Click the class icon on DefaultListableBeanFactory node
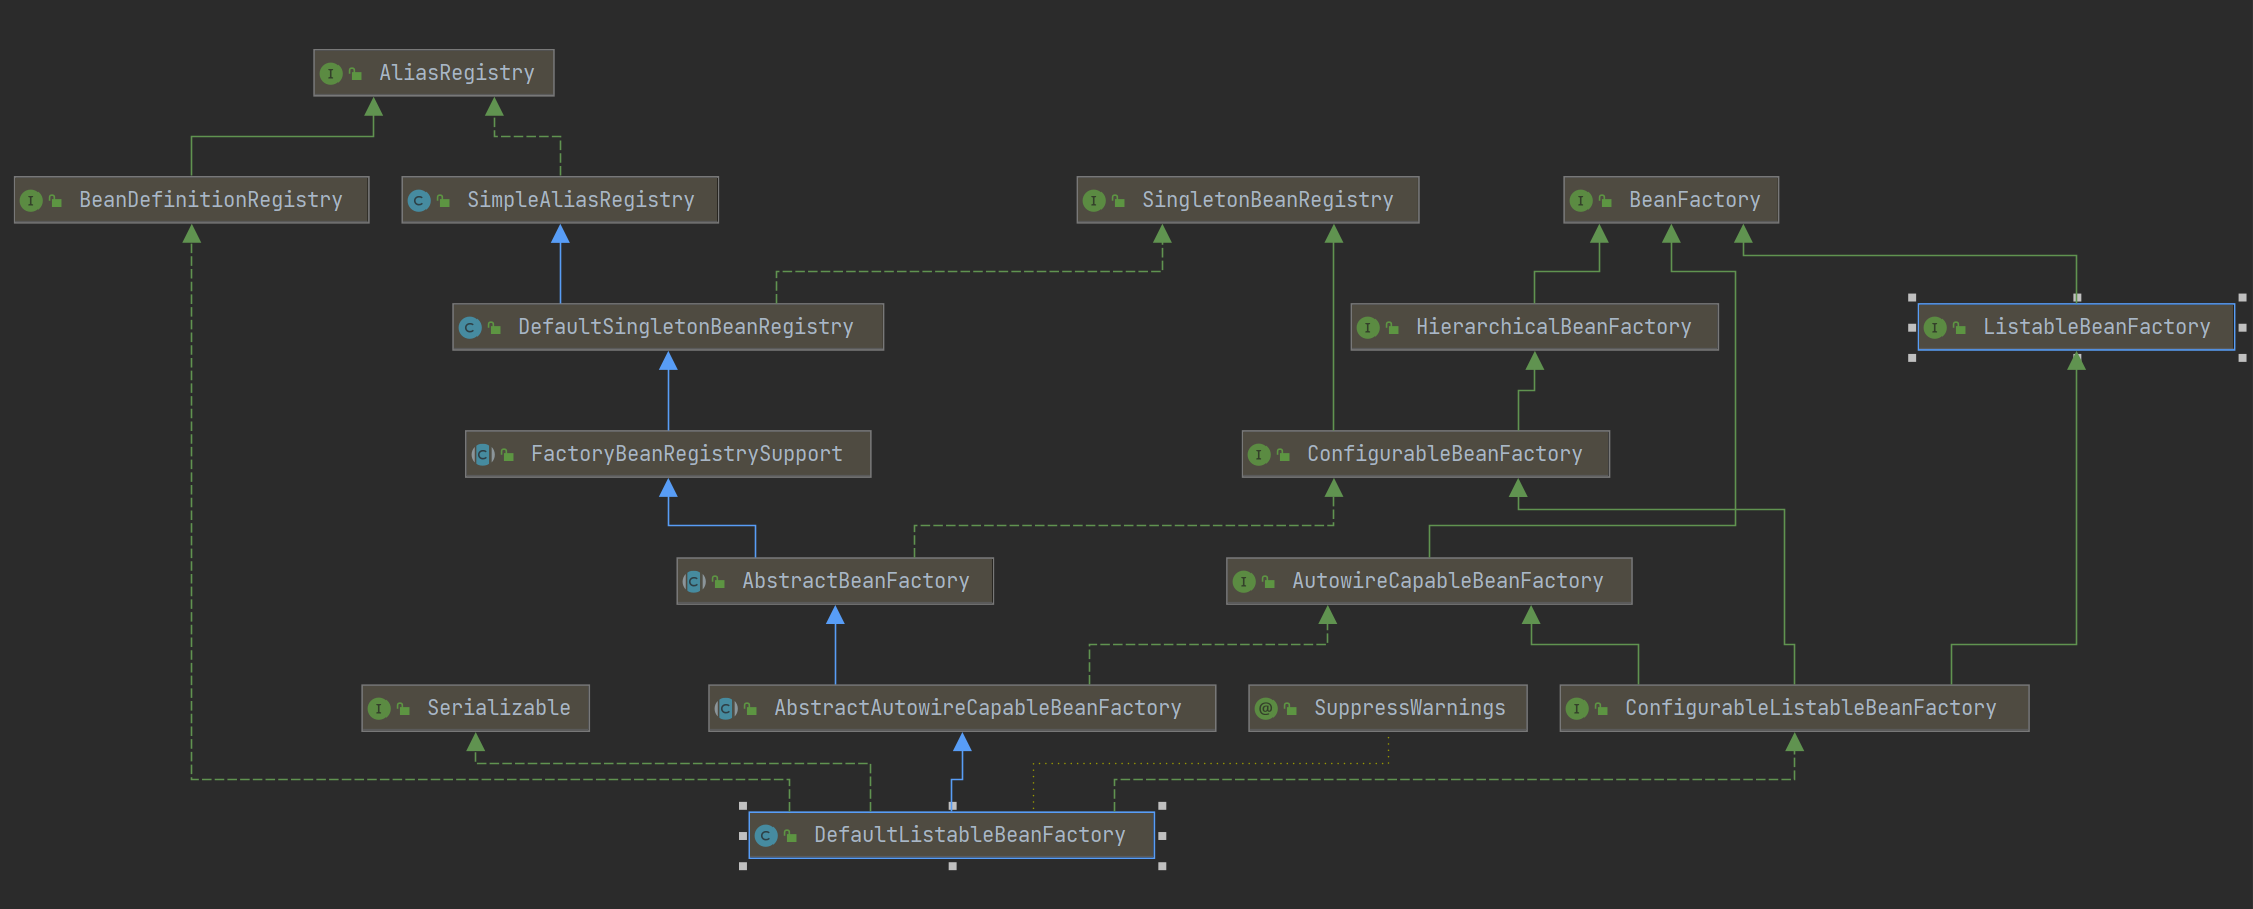The image size is (2253, 909). tap(766, 836)
